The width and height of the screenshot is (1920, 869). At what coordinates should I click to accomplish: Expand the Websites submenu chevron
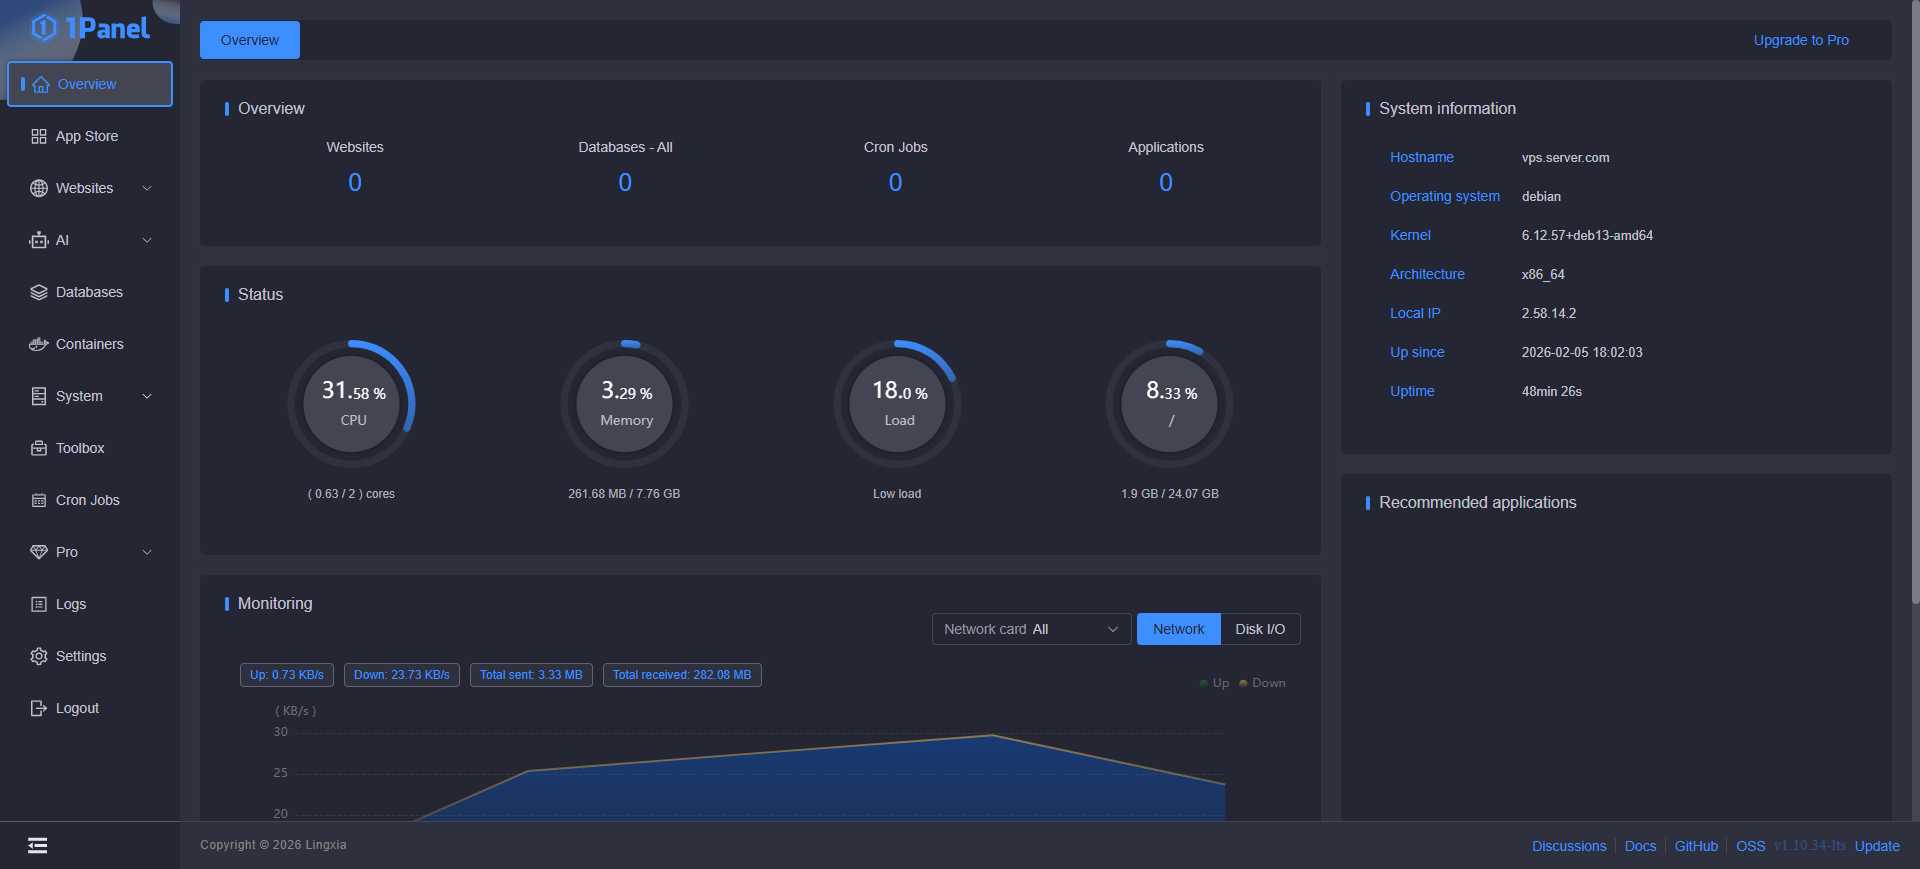(x=147, y=188)
